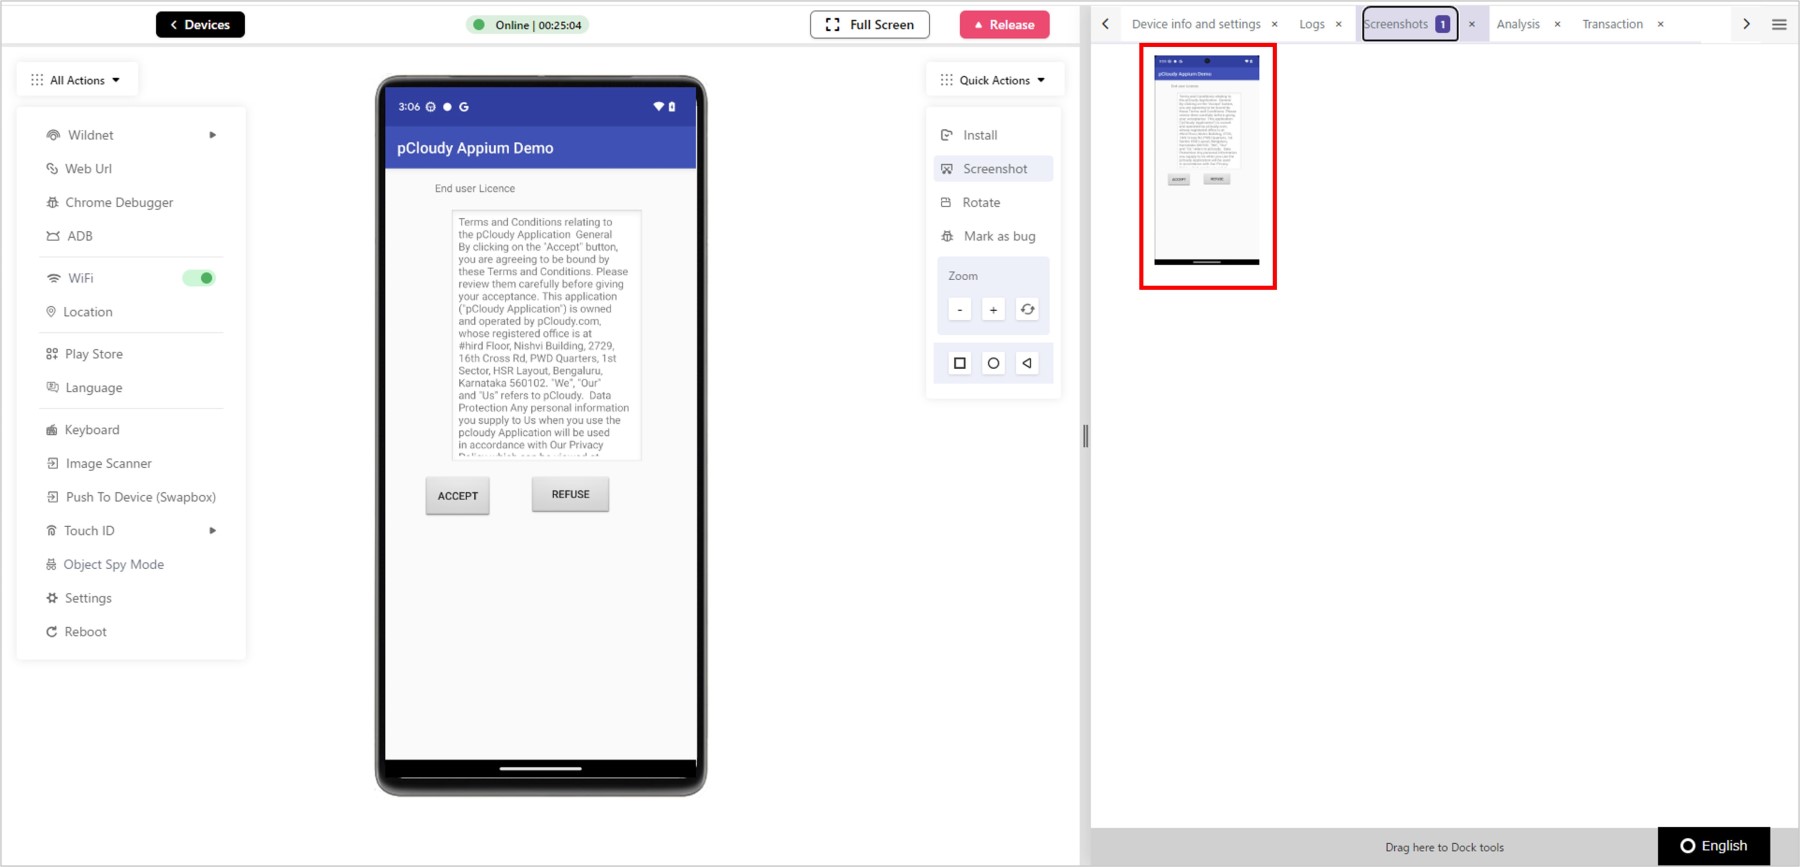Tap ACCEPT on device screen
This screenshot has height=867, width=1800.
(x=458, y=496)
